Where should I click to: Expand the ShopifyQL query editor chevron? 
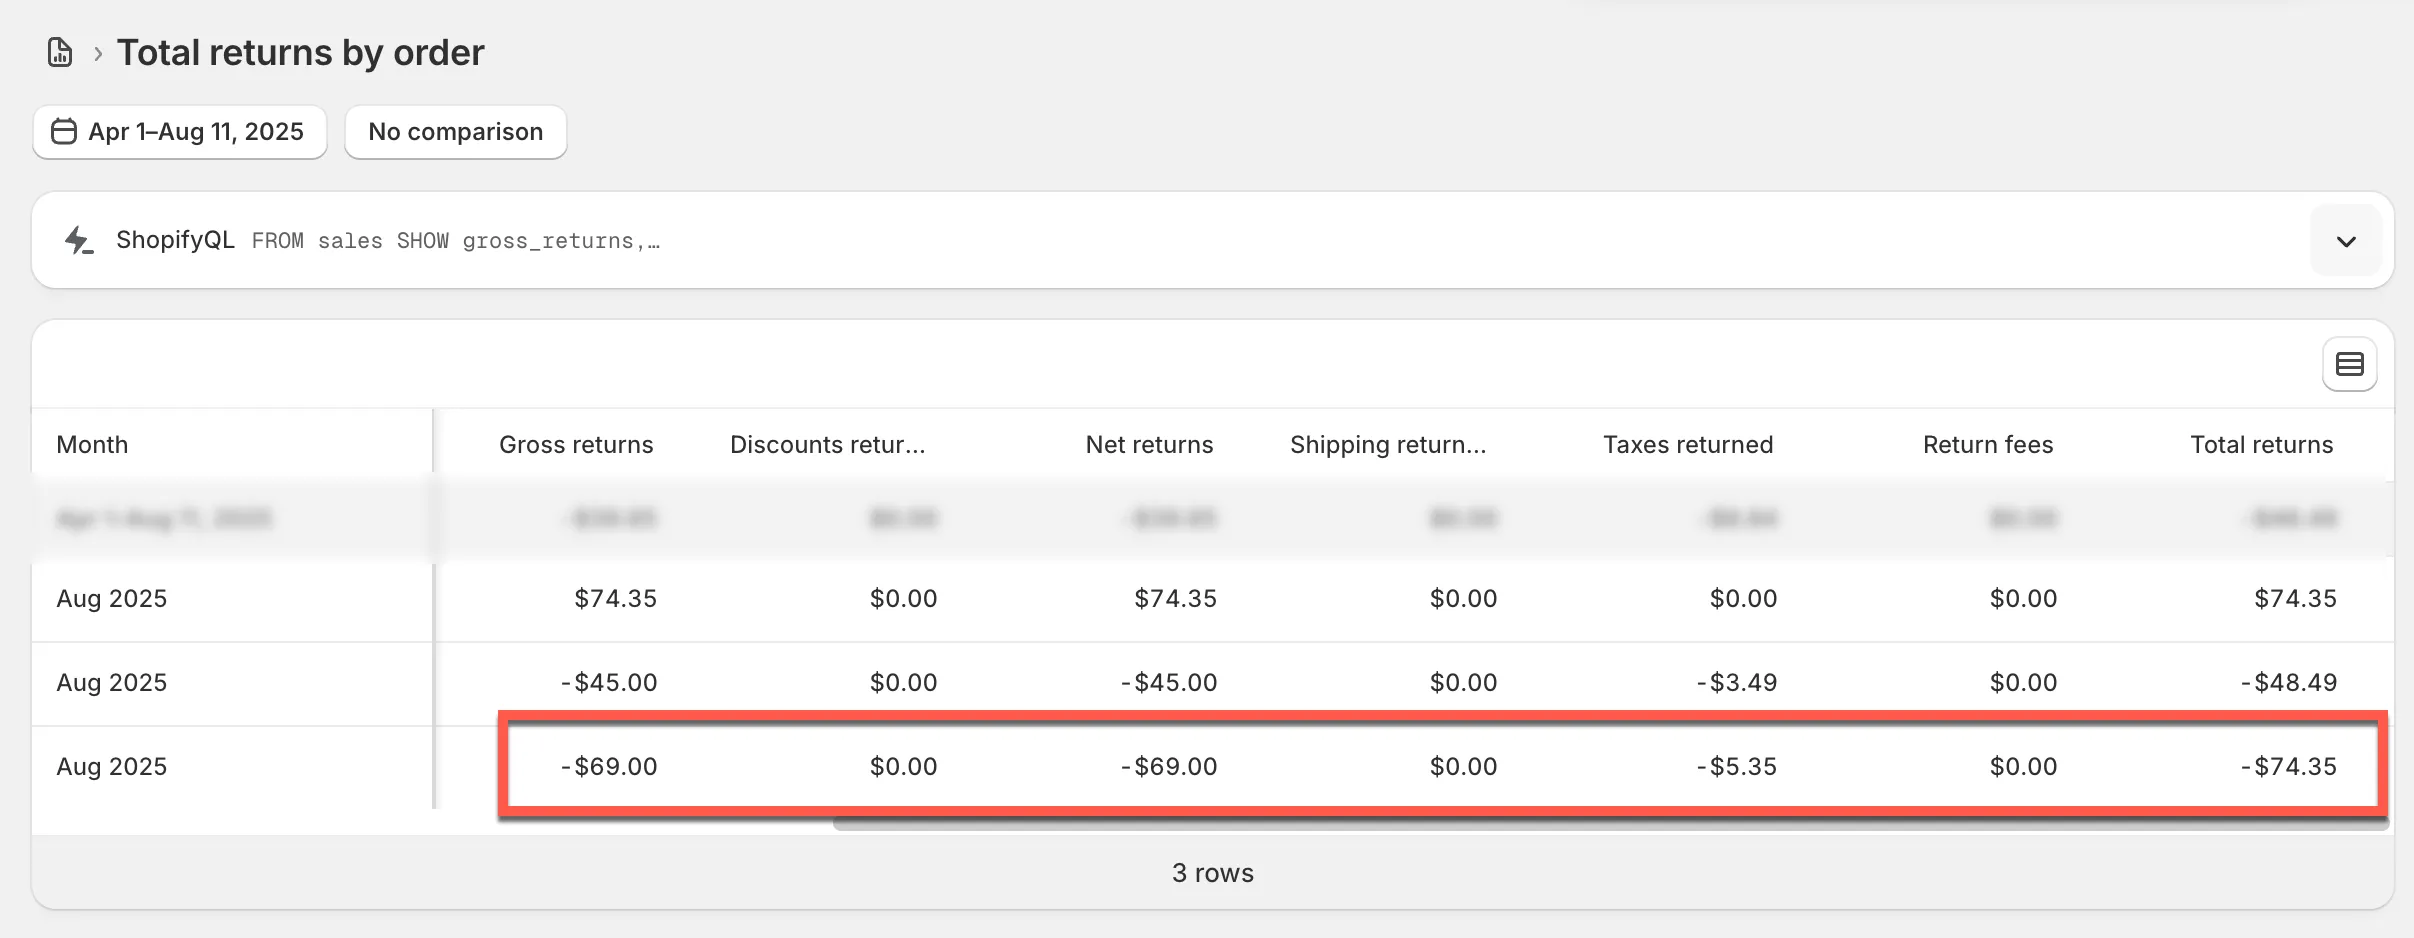point(2344,240)
